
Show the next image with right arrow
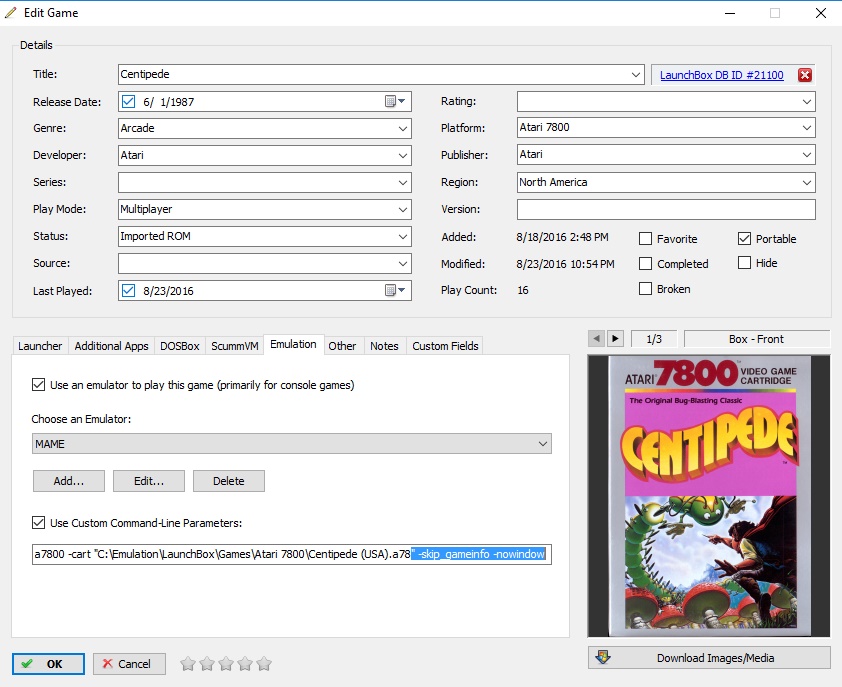[616, 339]
